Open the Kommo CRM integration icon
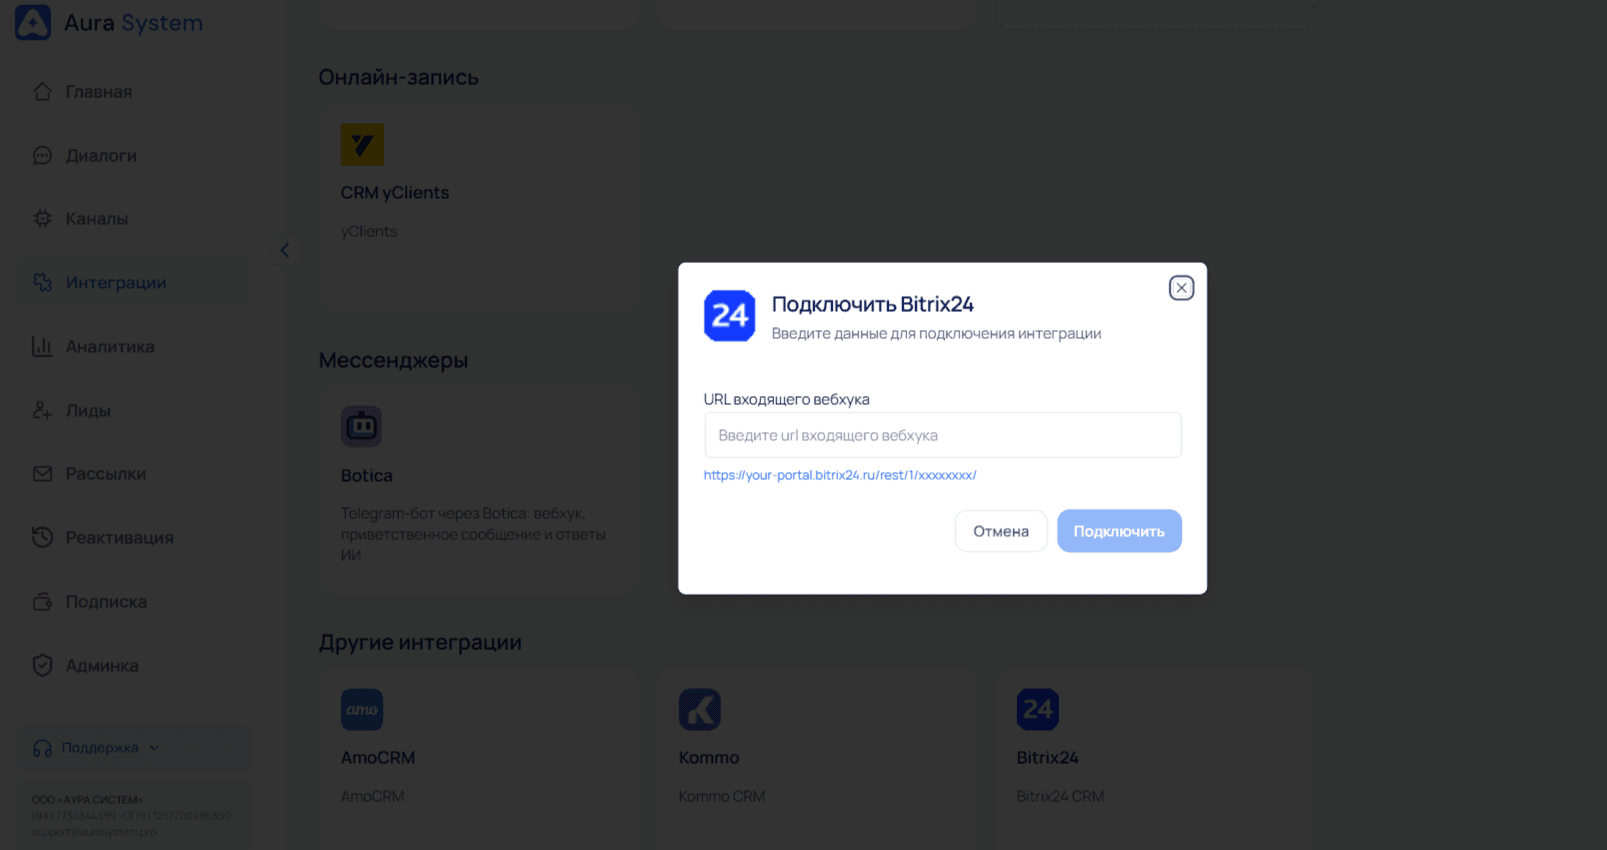Image resolution: width=1607 pixels, height=850 pixels. click(x=700, y=709)
